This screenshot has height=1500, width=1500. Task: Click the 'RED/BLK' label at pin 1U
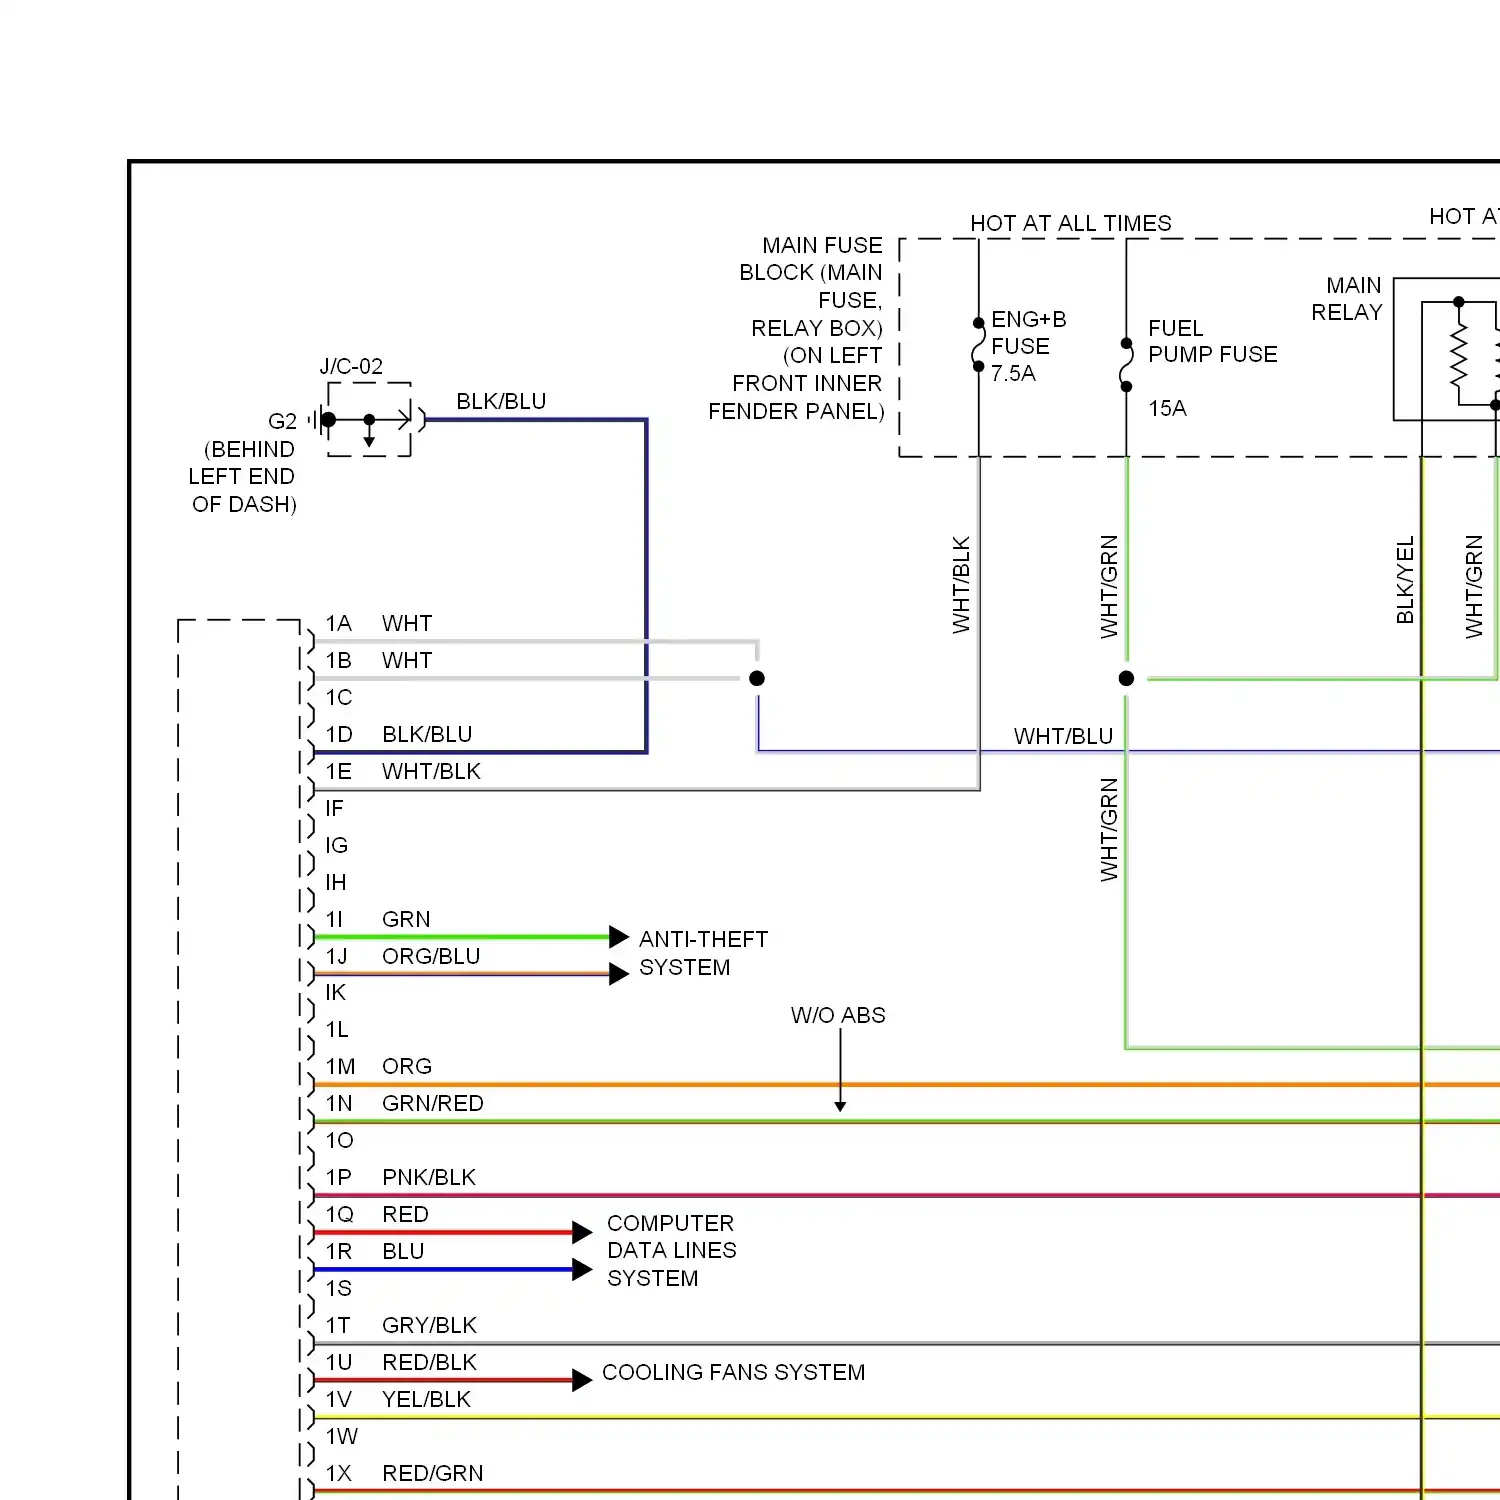tap(429, 1363)
